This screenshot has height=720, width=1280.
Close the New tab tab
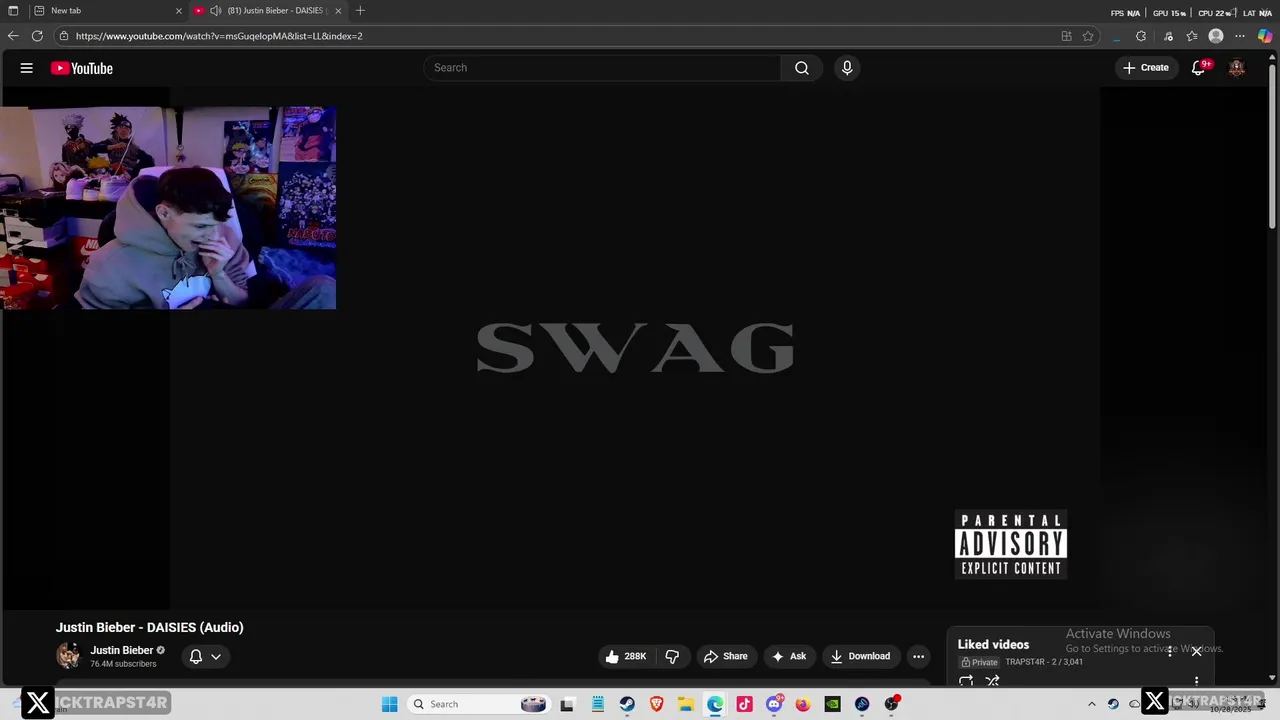click(179, 11)
